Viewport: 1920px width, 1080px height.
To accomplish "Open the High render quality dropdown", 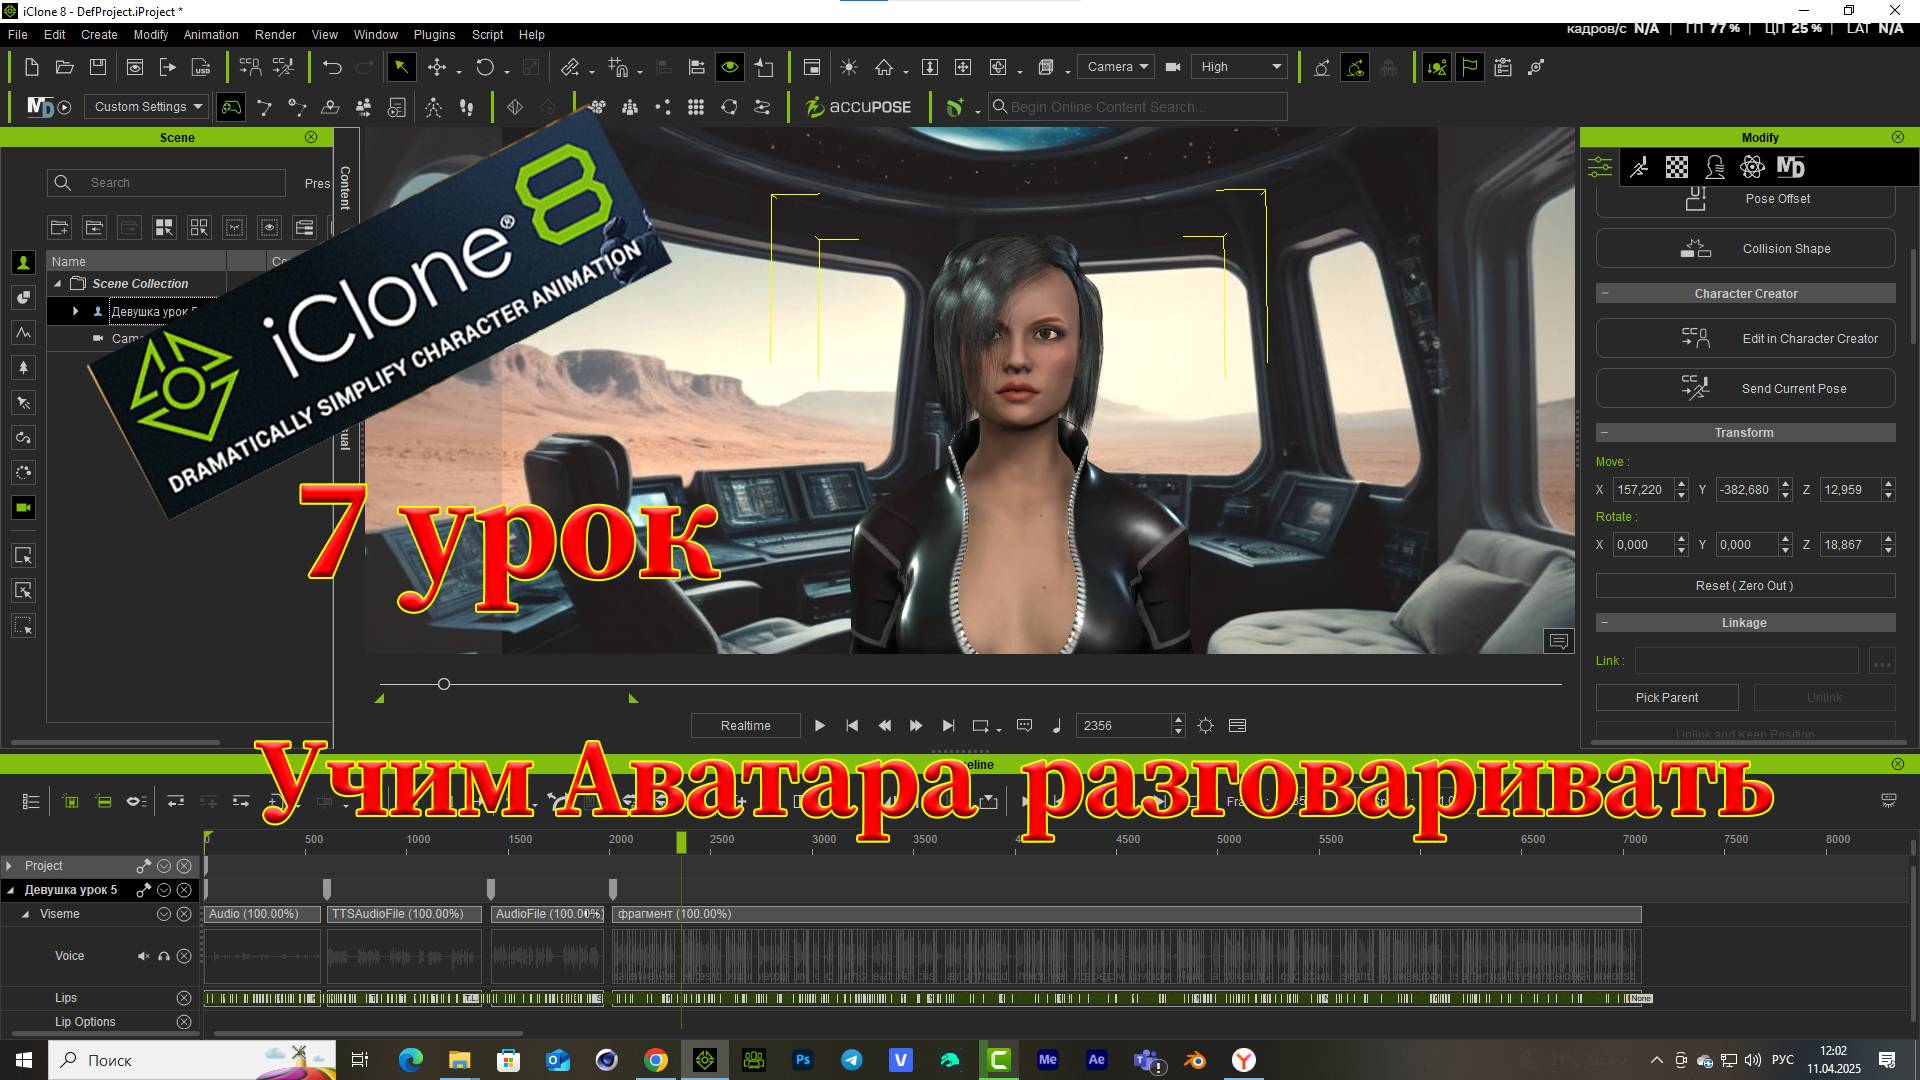I will [x=1240, y=67].
